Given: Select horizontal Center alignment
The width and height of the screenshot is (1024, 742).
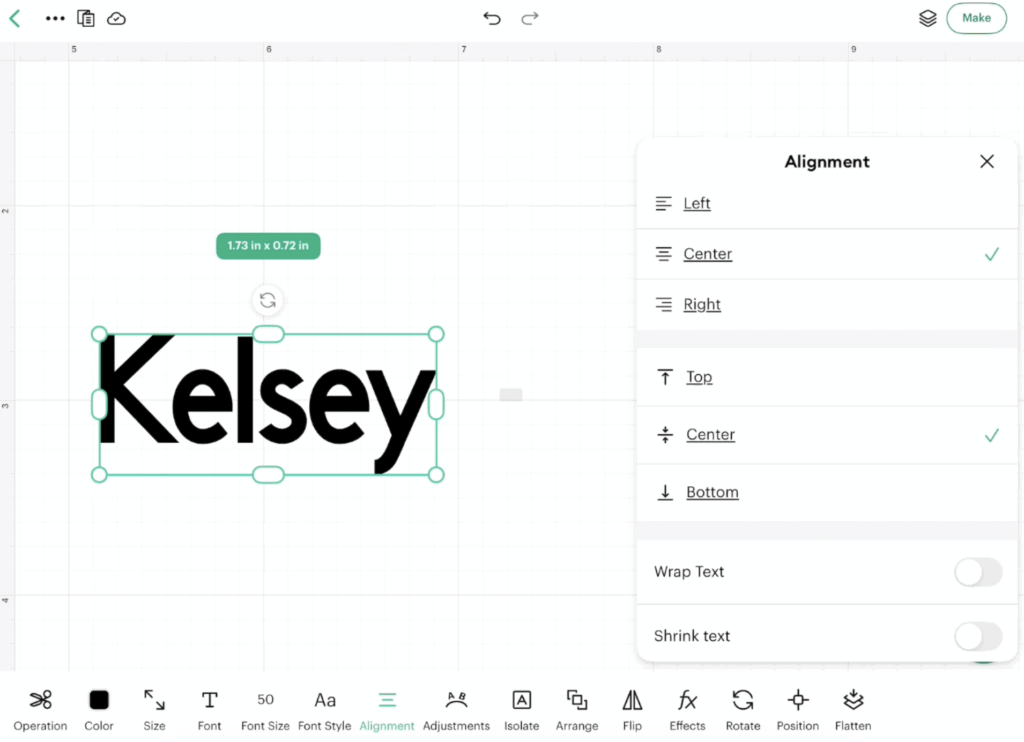Looking at the screenshot, I should click(827, 254).
